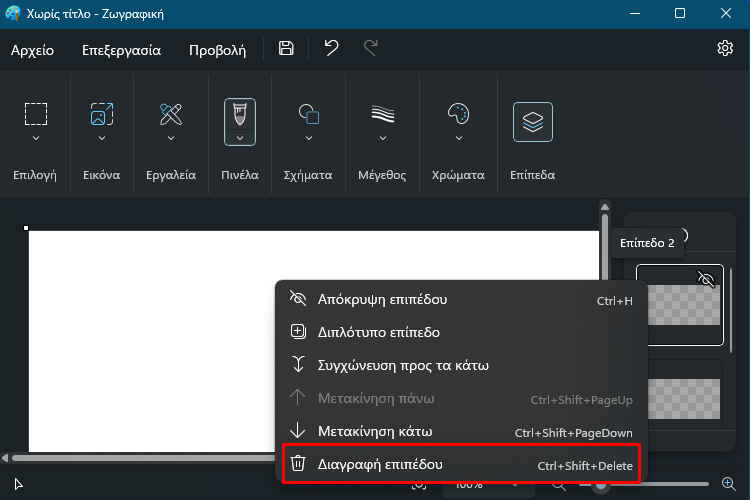Open the Εικόνα image tool icon
This screenshot has width=750, height=500.
(x=102, y=114)
